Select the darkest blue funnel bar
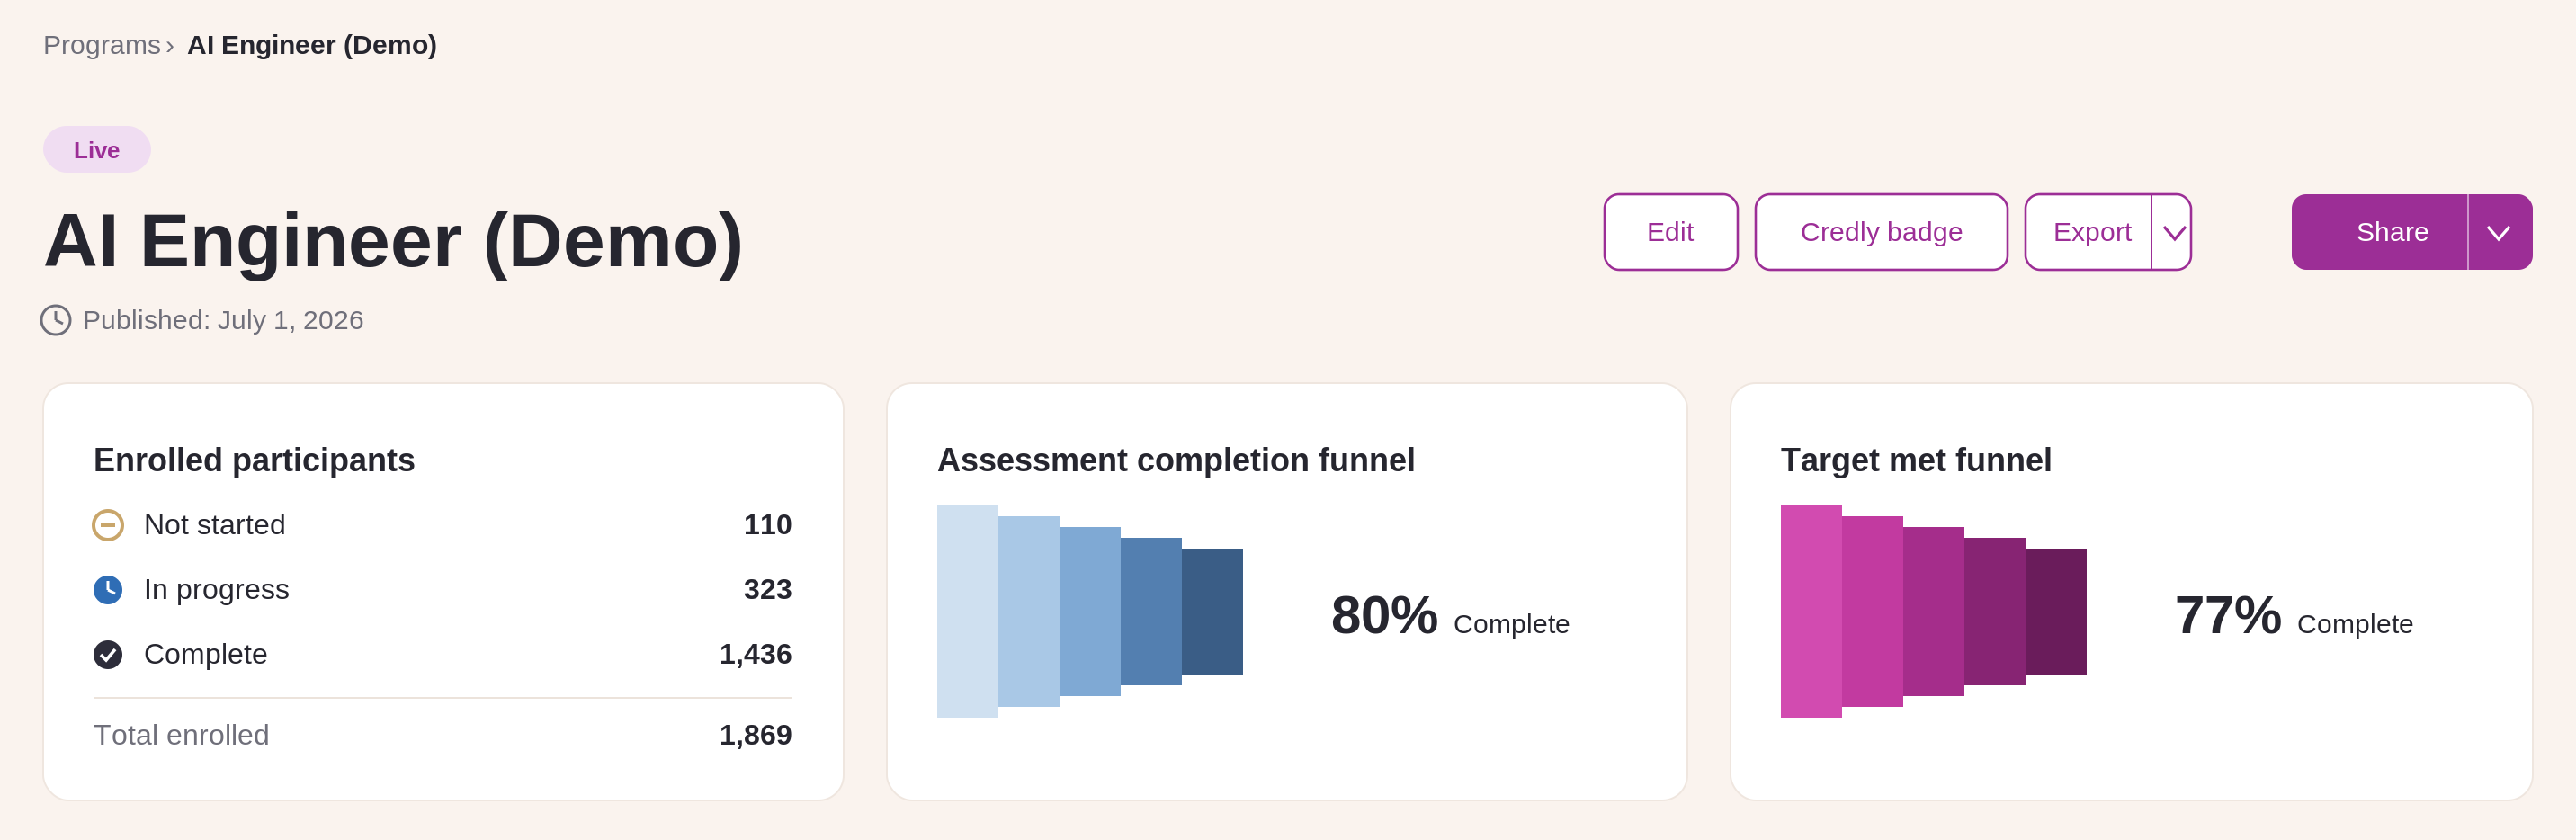The height and width of the screenshot is (840, 2576). [1212, 611]
